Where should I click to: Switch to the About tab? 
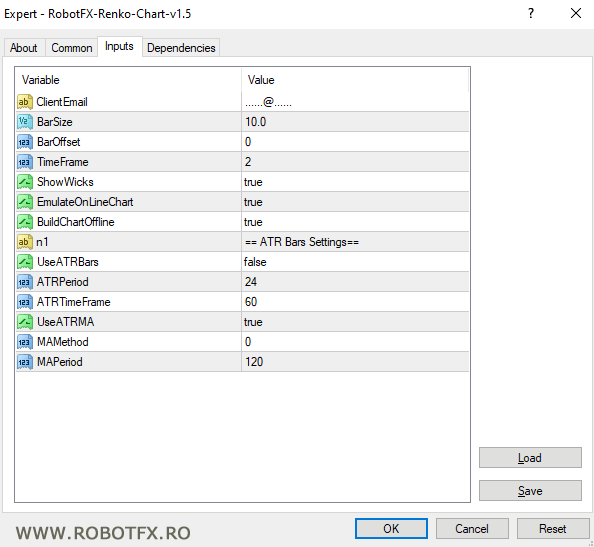(x=24, y=48)
